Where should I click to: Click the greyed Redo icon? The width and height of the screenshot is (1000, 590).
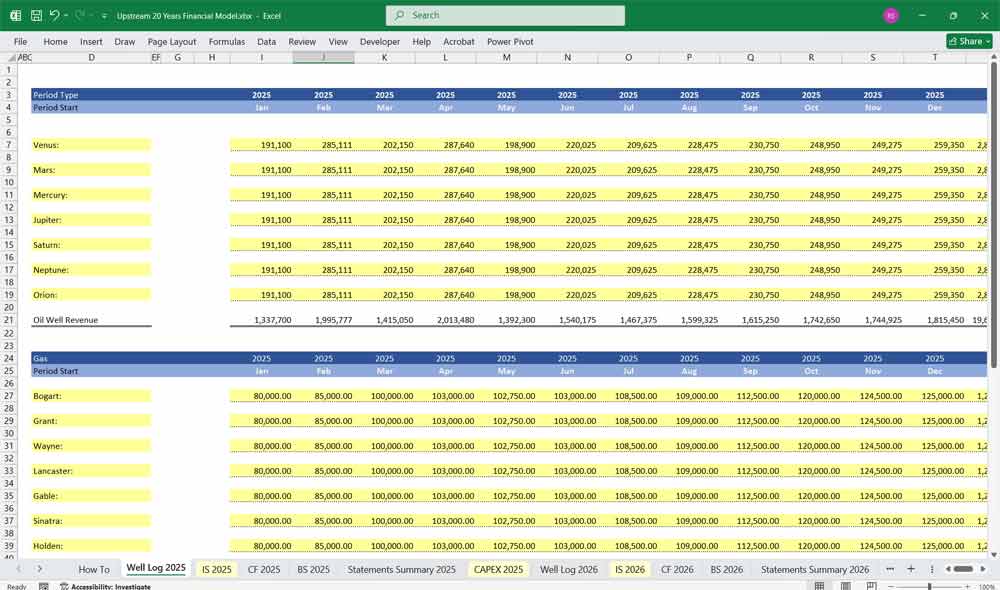(79, 15)
